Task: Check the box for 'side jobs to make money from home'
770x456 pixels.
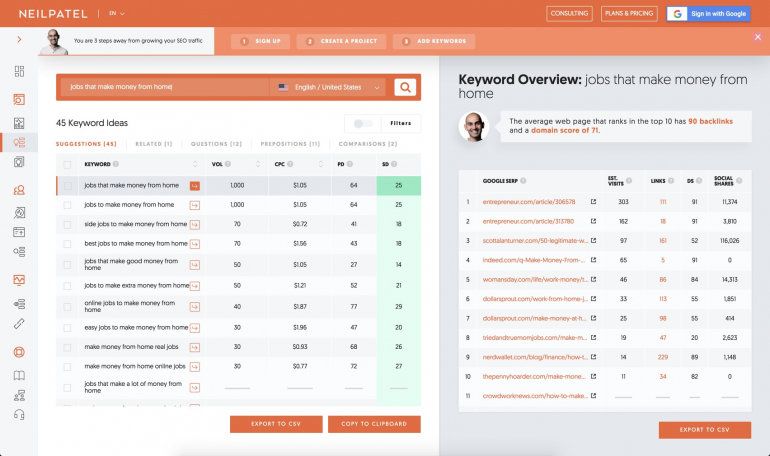Action: point(68,224)
